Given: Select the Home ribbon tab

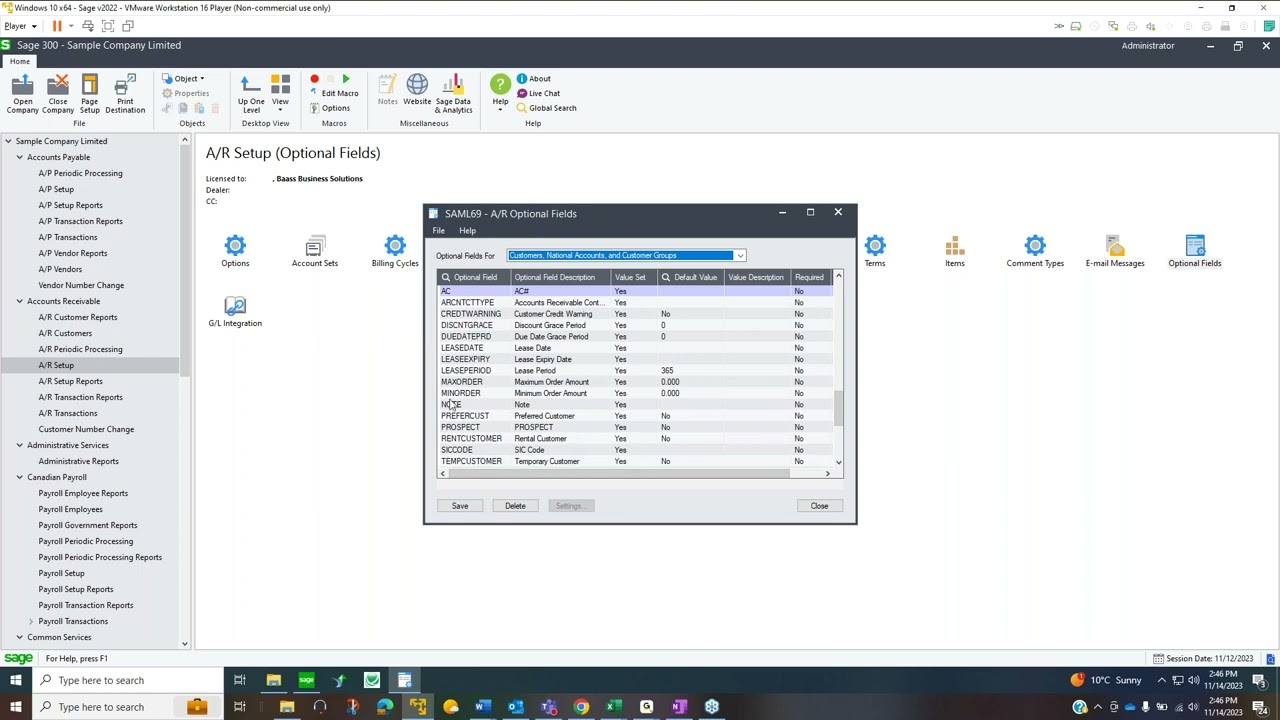Looking at the screenshot, I should click(20, 61).
